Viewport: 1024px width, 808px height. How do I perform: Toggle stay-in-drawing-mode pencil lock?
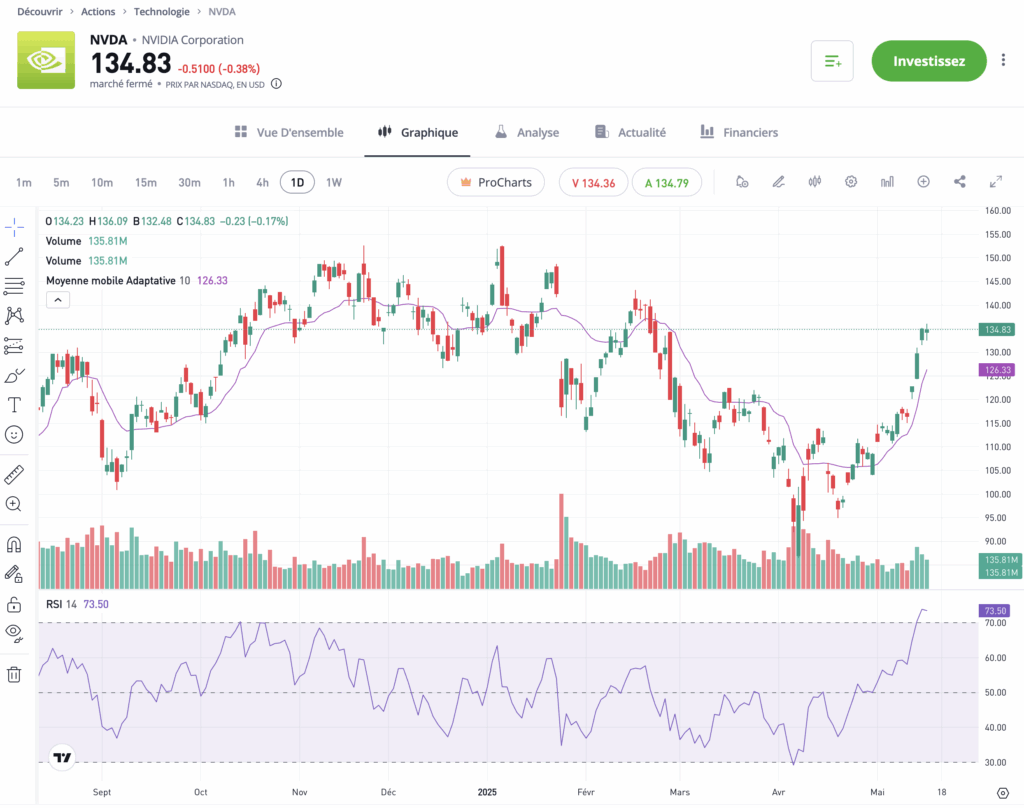(14, 574)
